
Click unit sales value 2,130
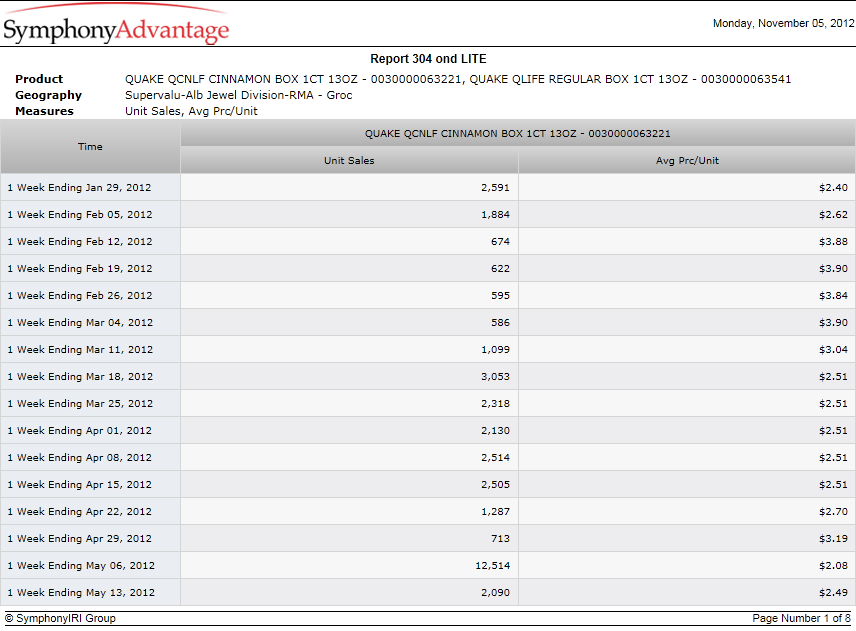(x=495, y=431)
